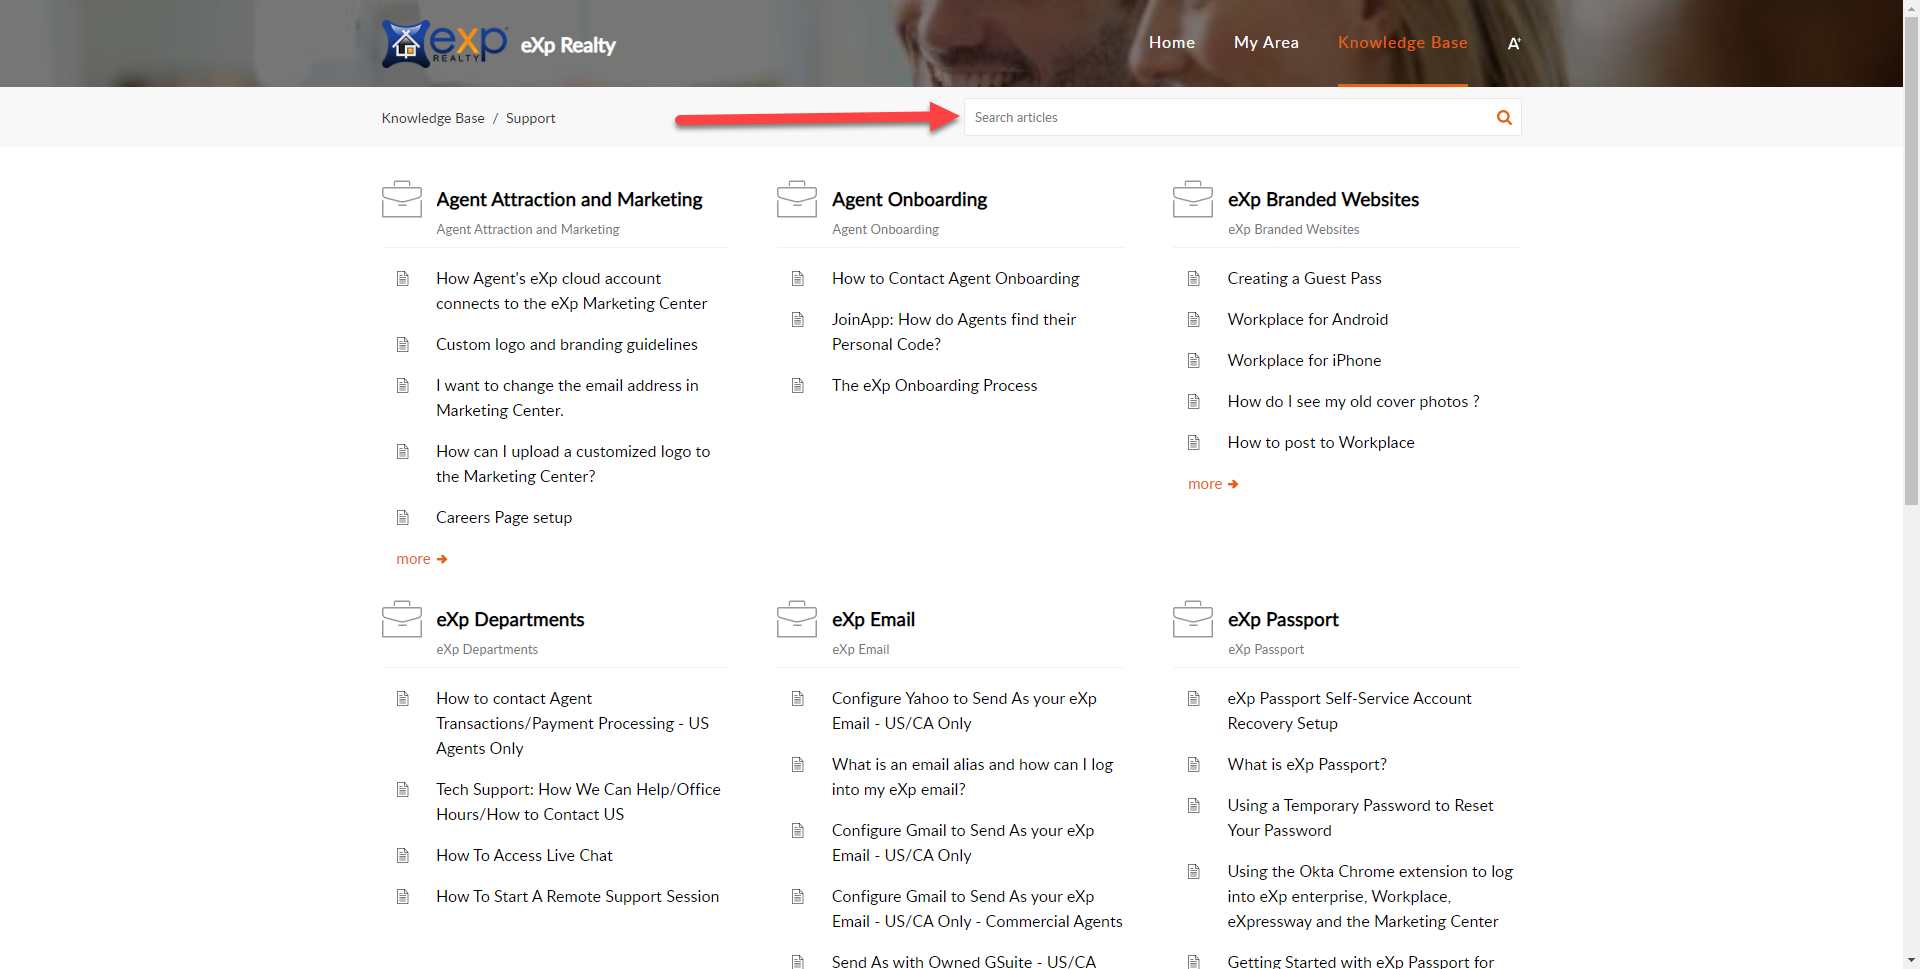This screenshot has width=1920, height=969.
Task: Click document icon beside How do I see my old cover photos
Action: click(x=1194, y=401)
